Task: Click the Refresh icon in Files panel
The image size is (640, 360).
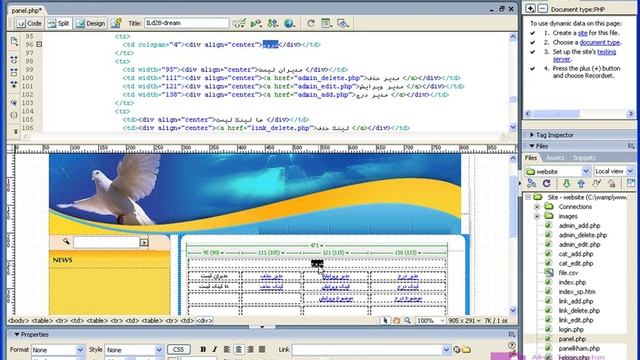Action: click(x=547, y=184)
